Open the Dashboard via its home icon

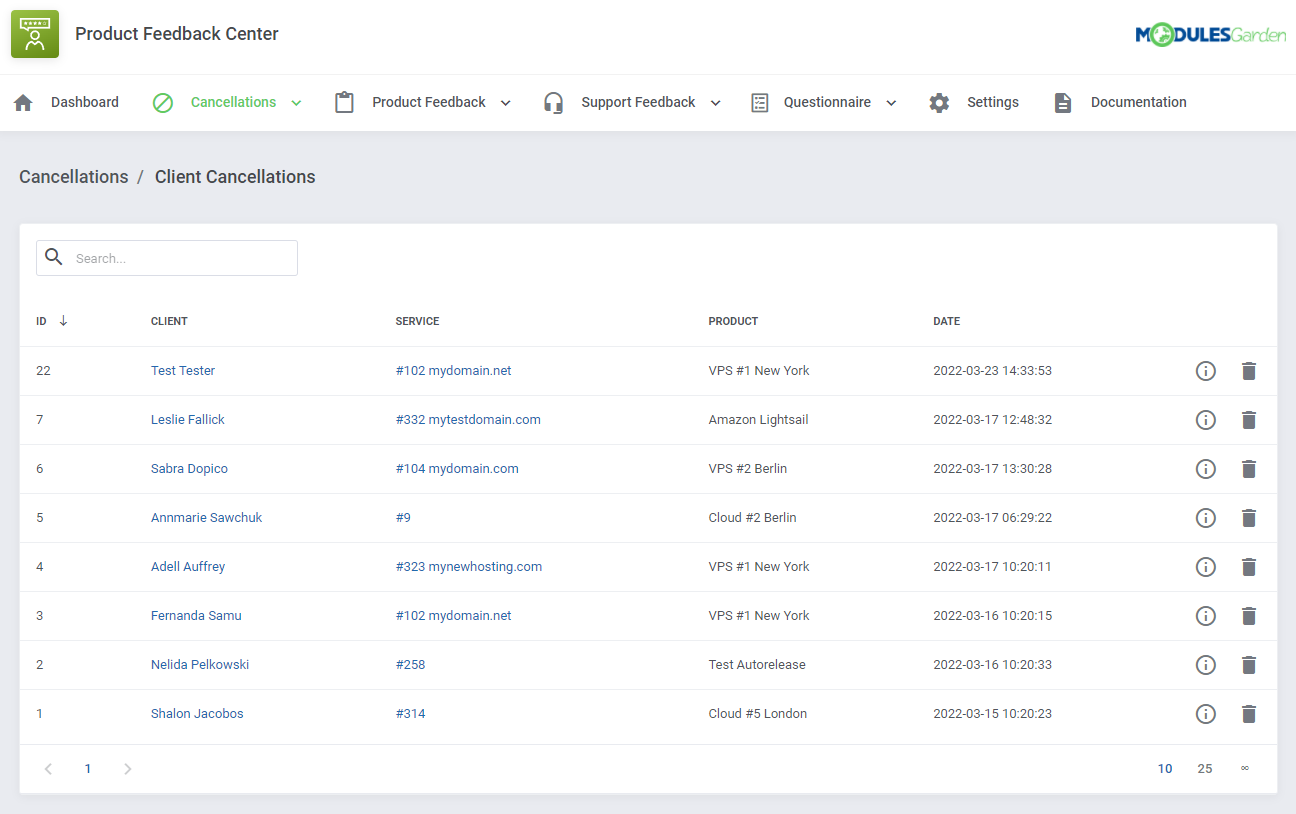click(x=22, y=101)
